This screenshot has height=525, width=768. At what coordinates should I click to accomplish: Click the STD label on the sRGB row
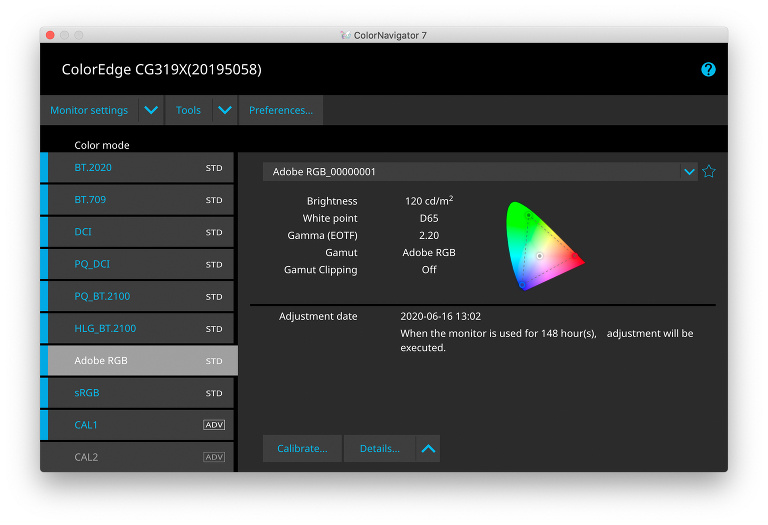point(214,393)
